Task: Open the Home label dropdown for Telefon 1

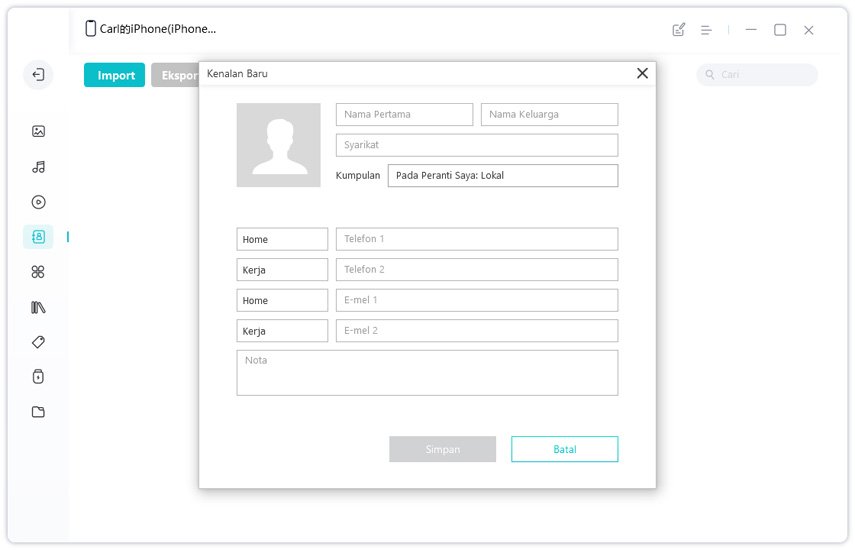Action: [282, 239]
